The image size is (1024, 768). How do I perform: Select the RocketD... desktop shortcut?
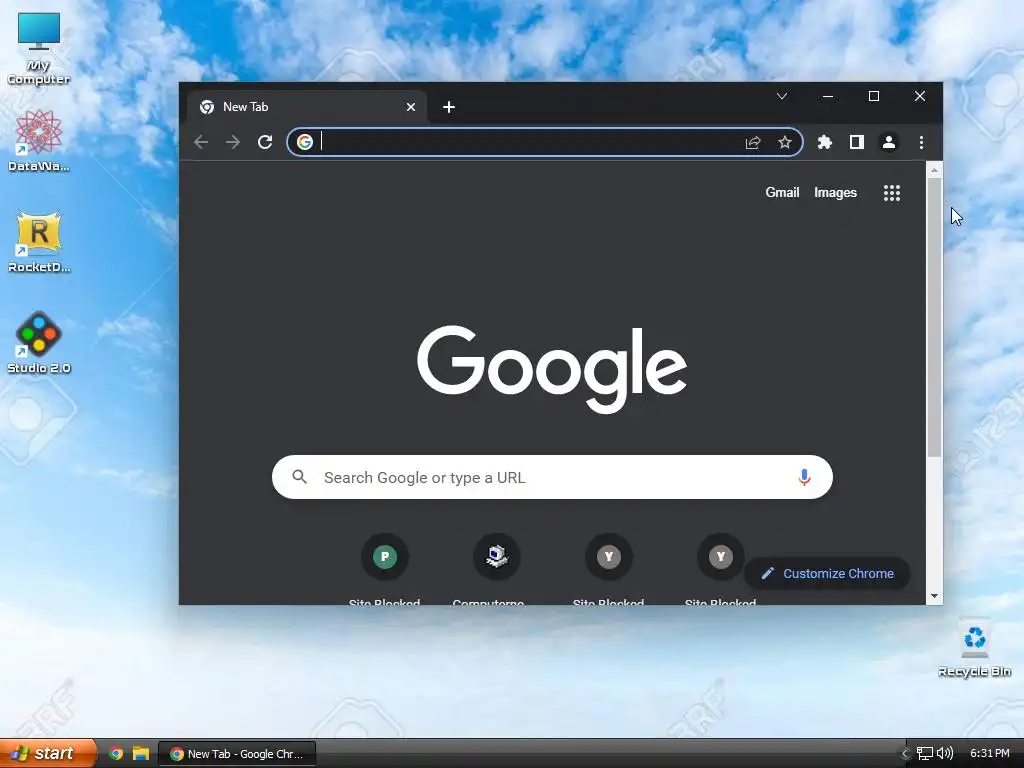click(x=39, y=242)
